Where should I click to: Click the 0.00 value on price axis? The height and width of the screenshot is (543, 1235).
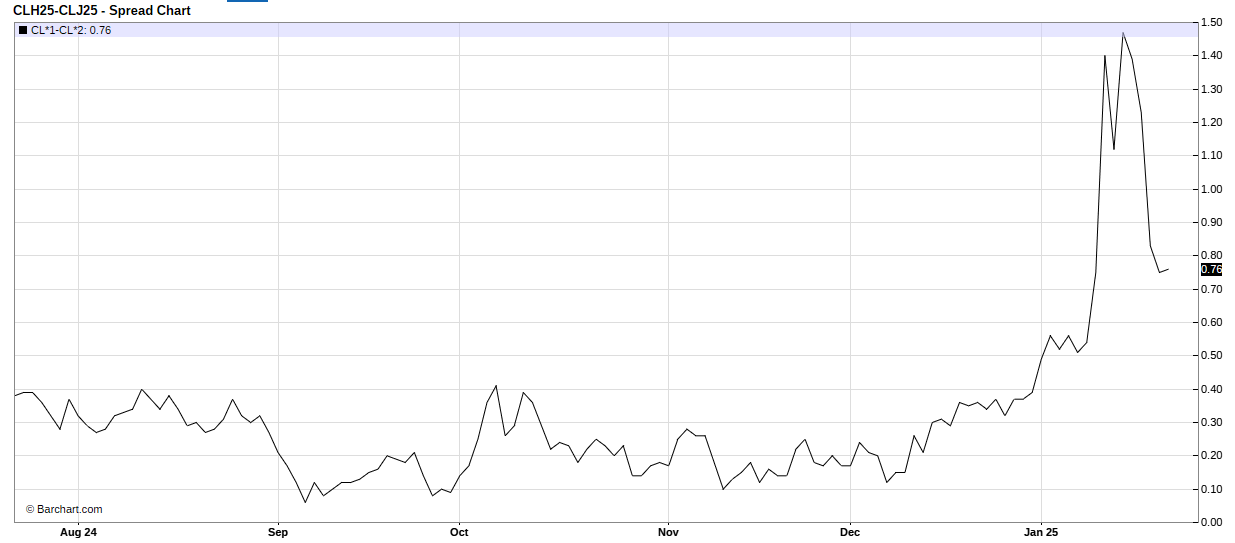pos(1211,522)
